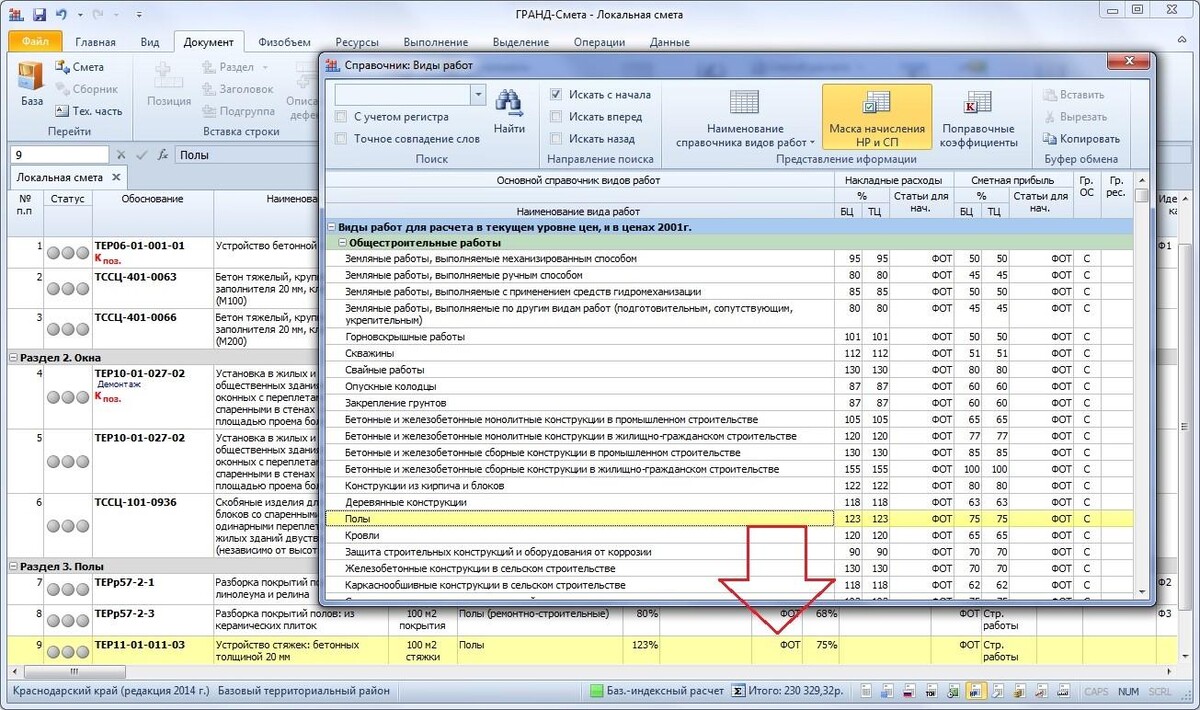The image size is (1200, 710).
Task: Switch to the Выполнение ribbon tab
Action: point(436,42)
